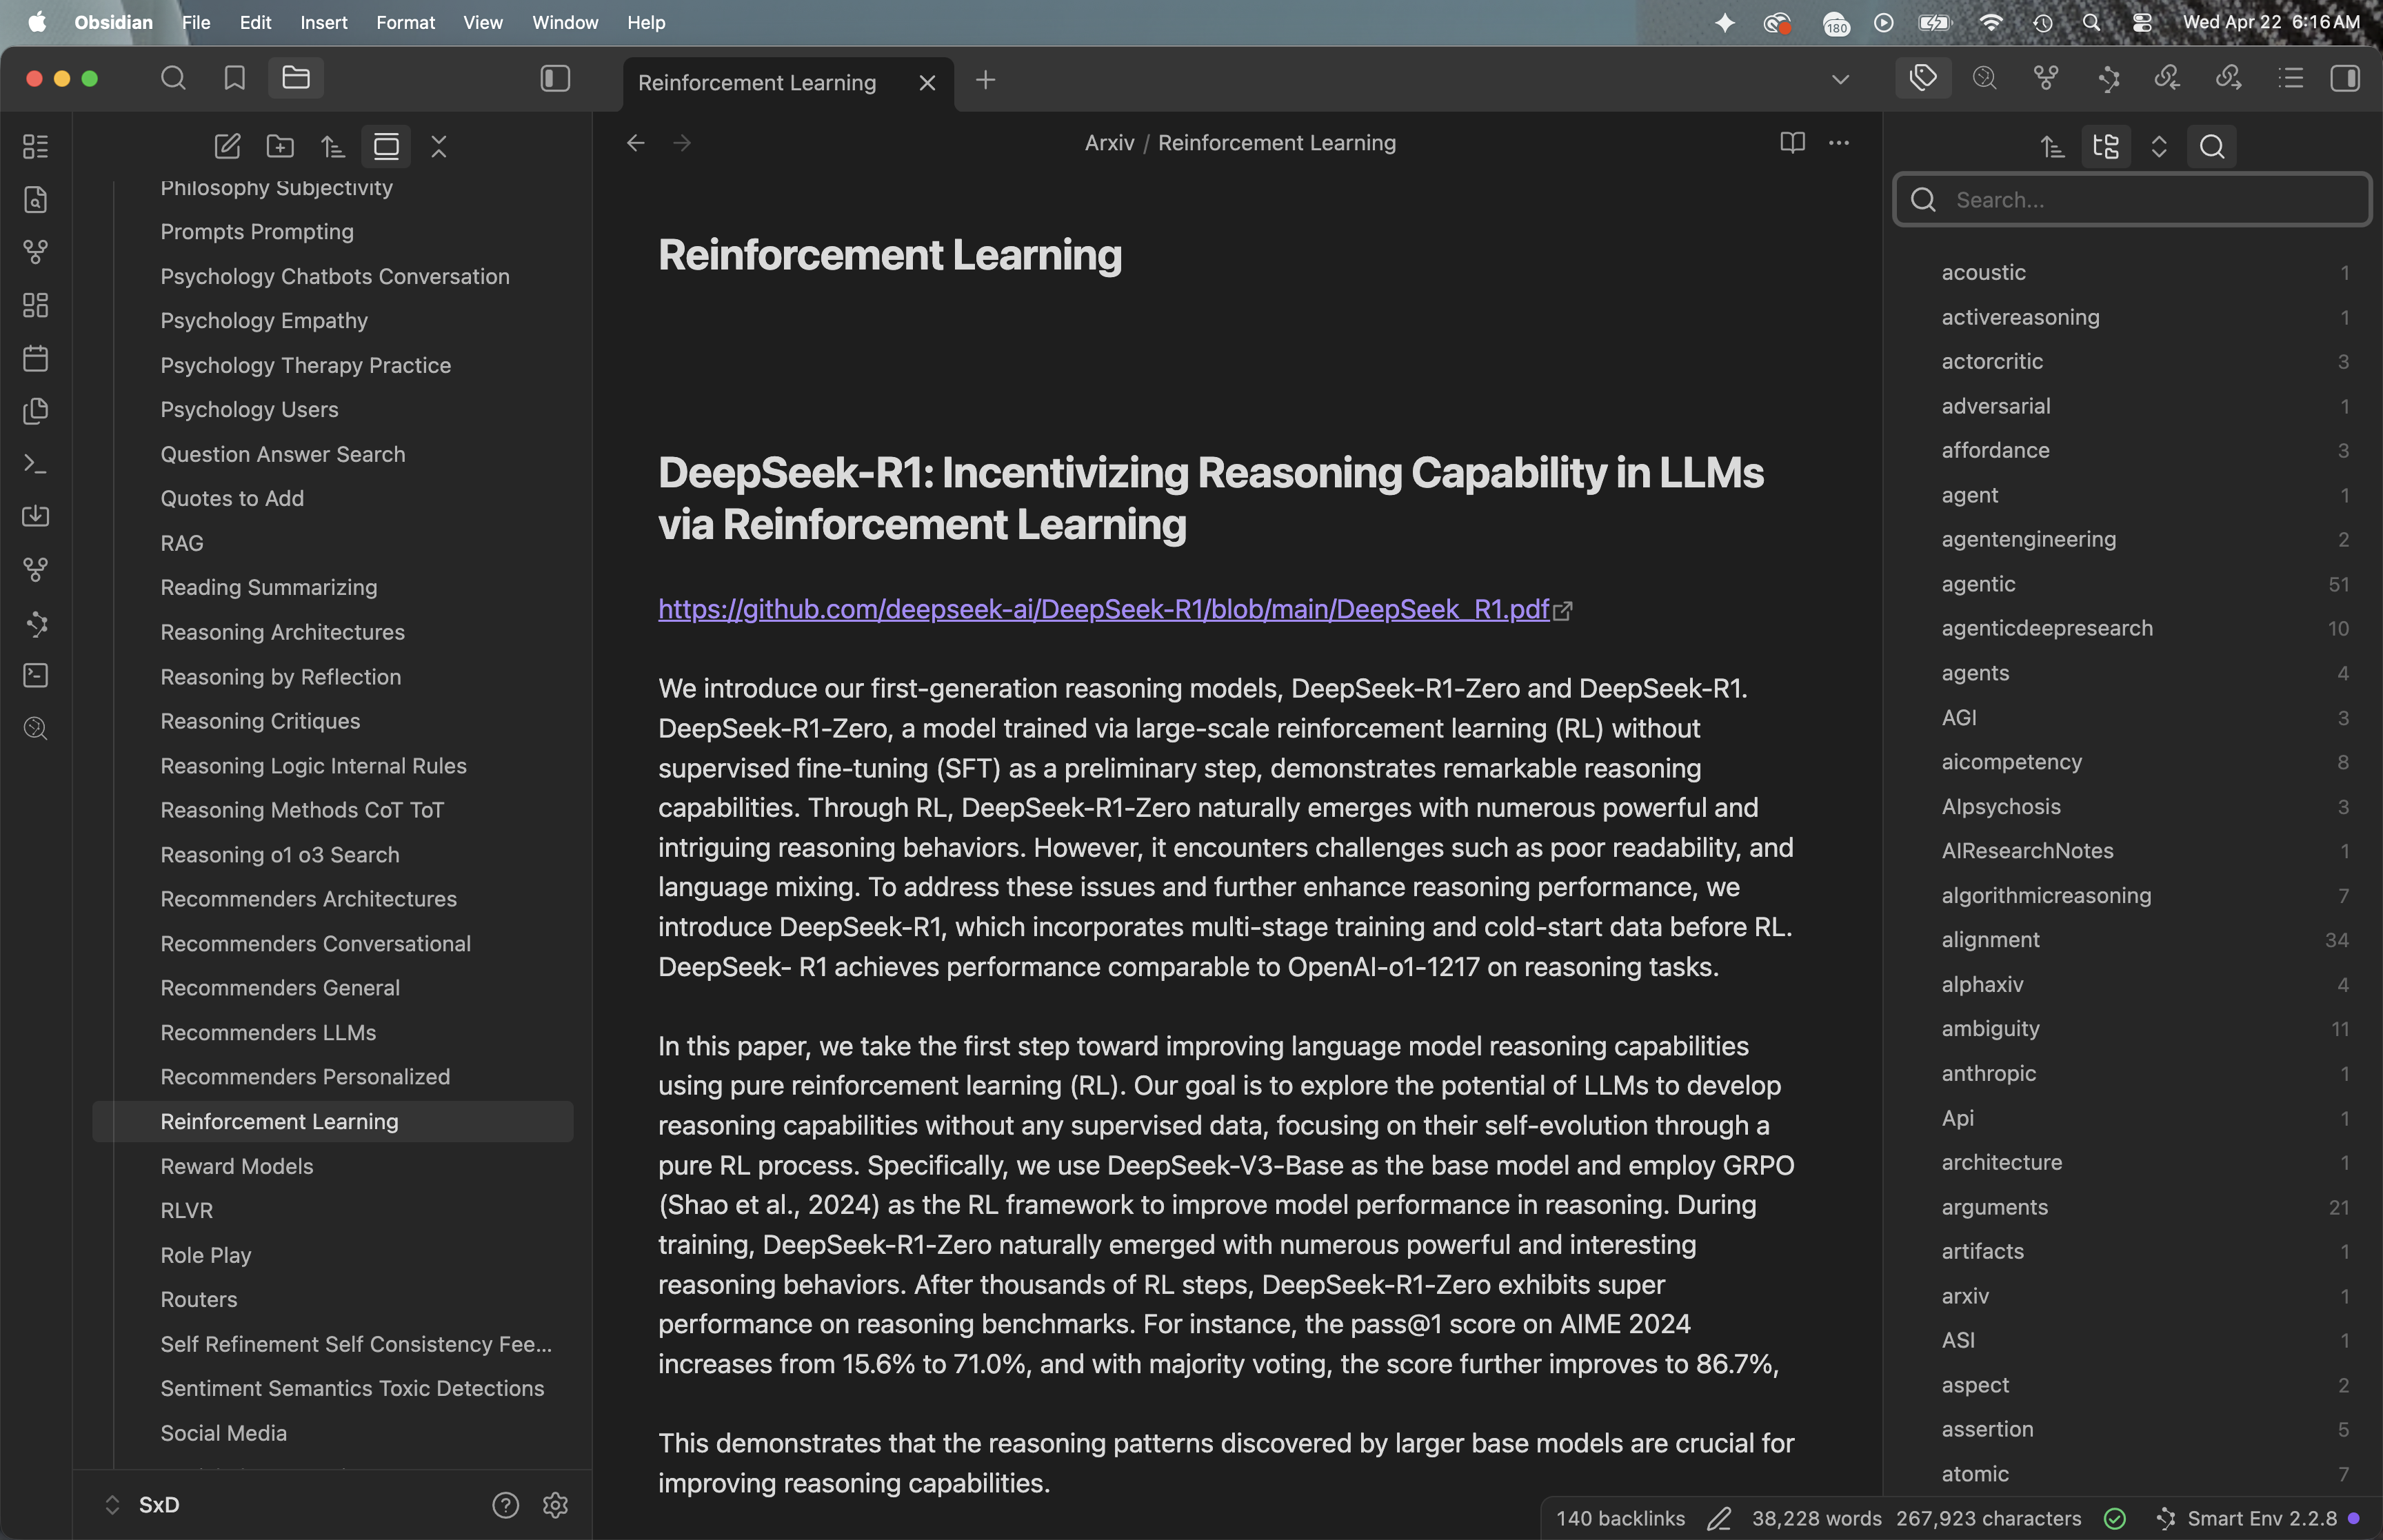
Task: Click the tag Search input field
Action: (2150, 200)
